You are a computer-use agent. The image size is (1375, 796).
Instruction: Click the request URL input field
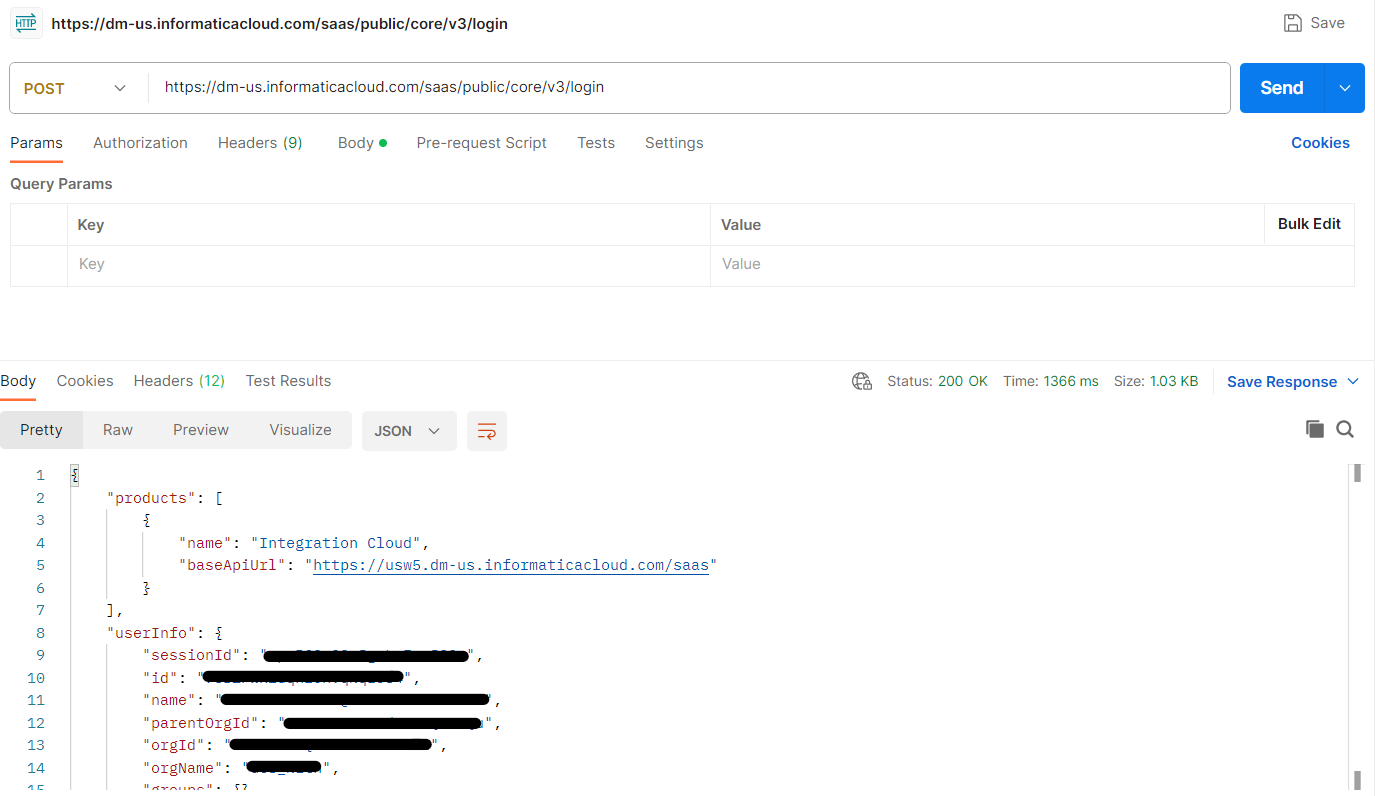point(689,88)
